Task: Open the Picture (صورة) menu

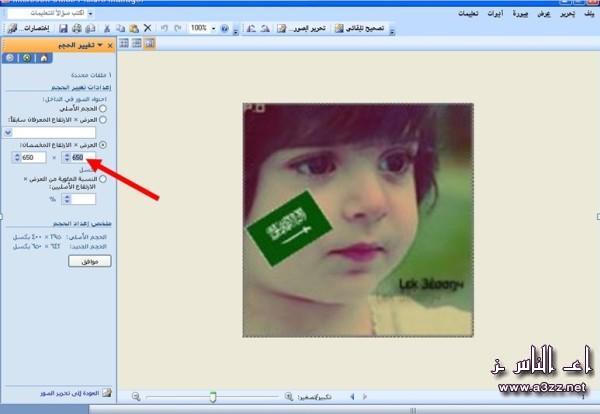Action: coord(520,14)
